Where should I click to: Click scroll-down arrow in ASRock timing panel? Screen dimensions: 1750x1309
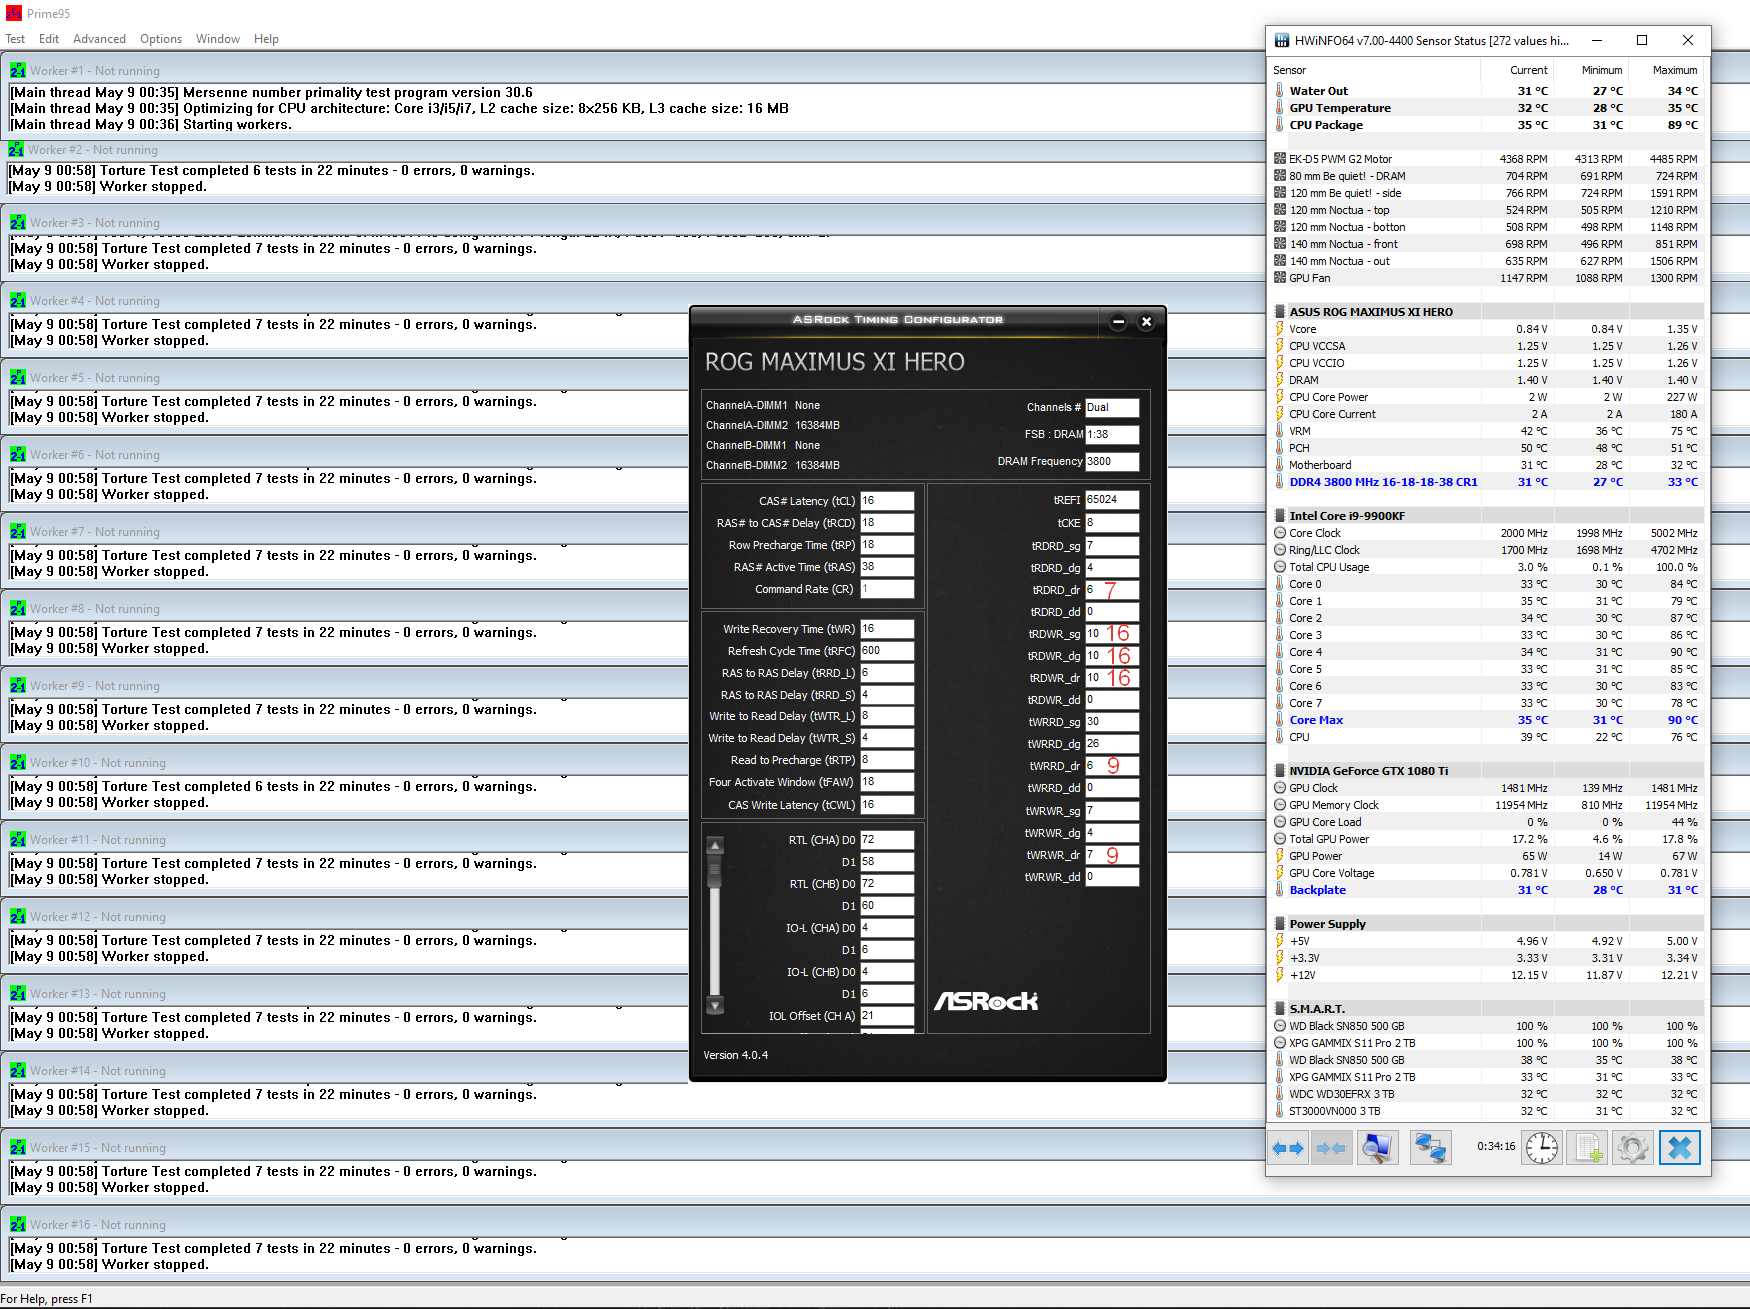tap(715, 1005)
